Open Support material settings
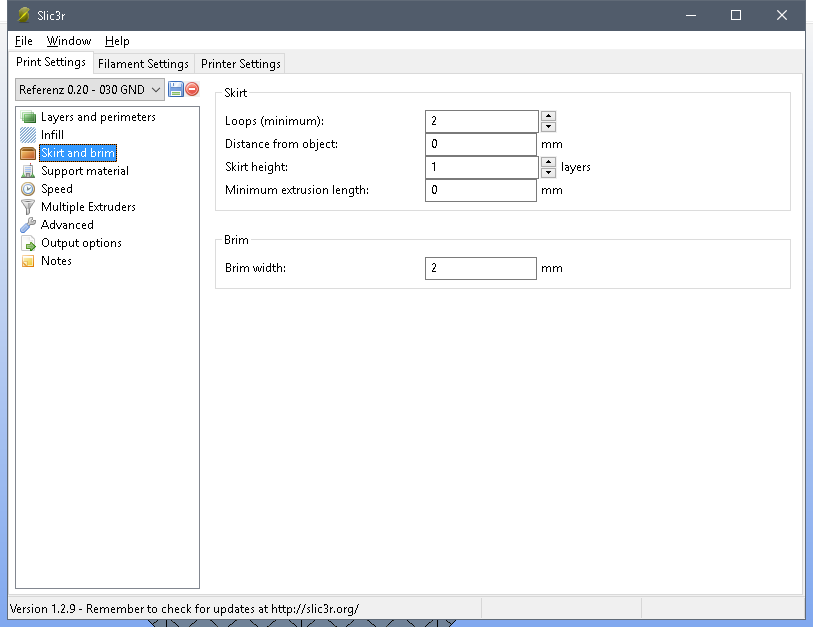813x627 pixels. click(84, 171)
